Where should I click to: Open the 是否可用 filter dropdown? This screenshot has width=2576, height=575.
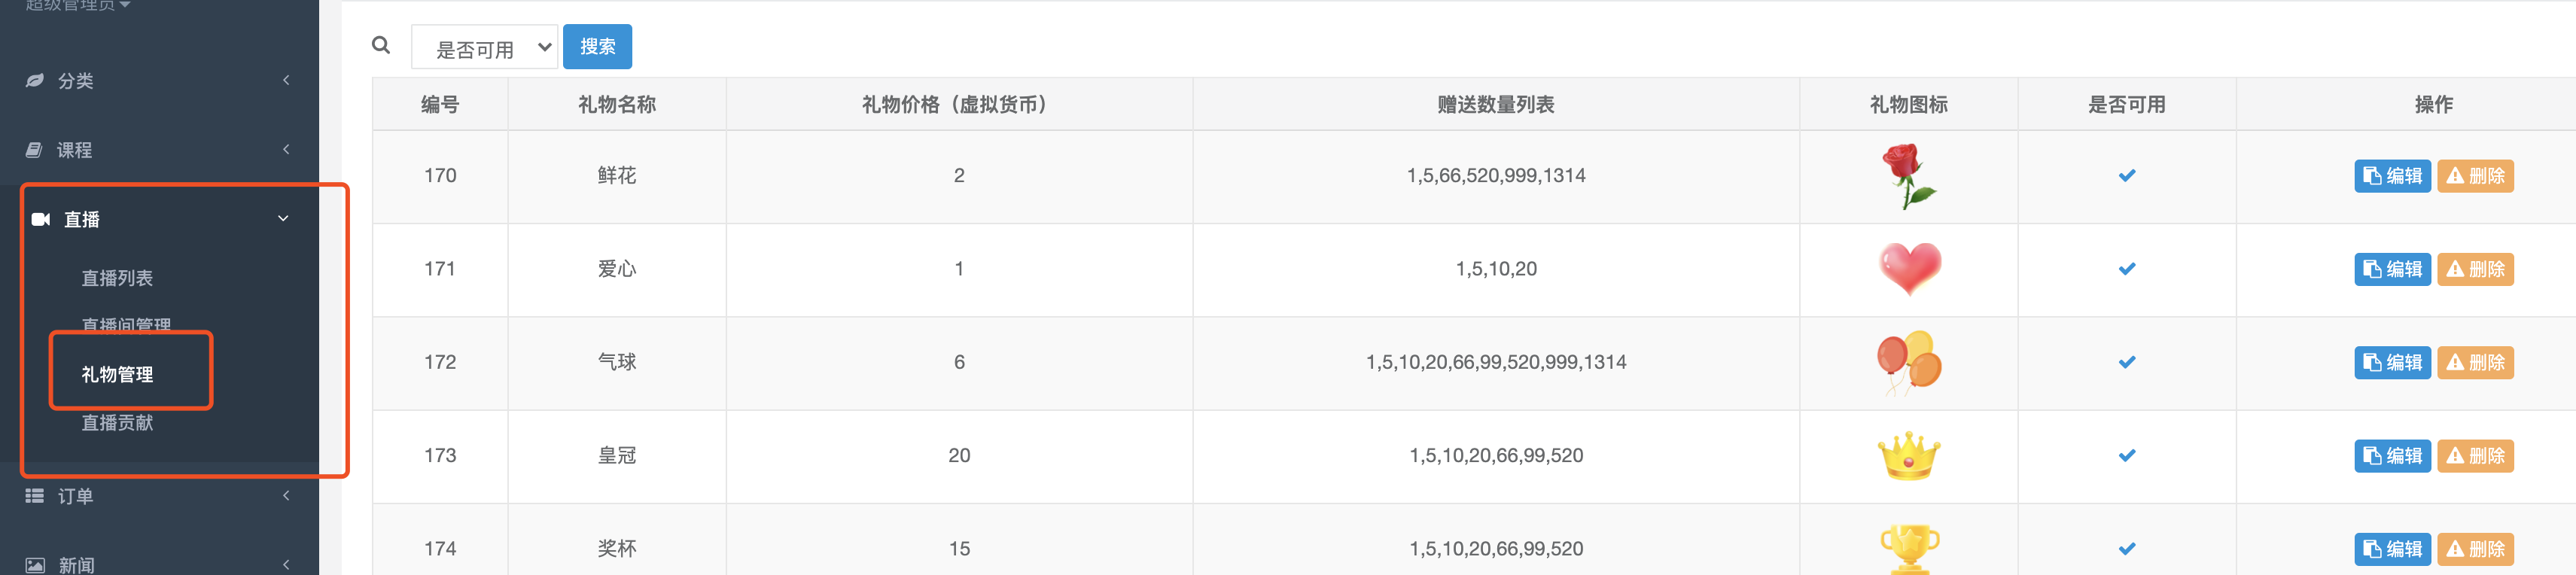(x=484, y=47)
